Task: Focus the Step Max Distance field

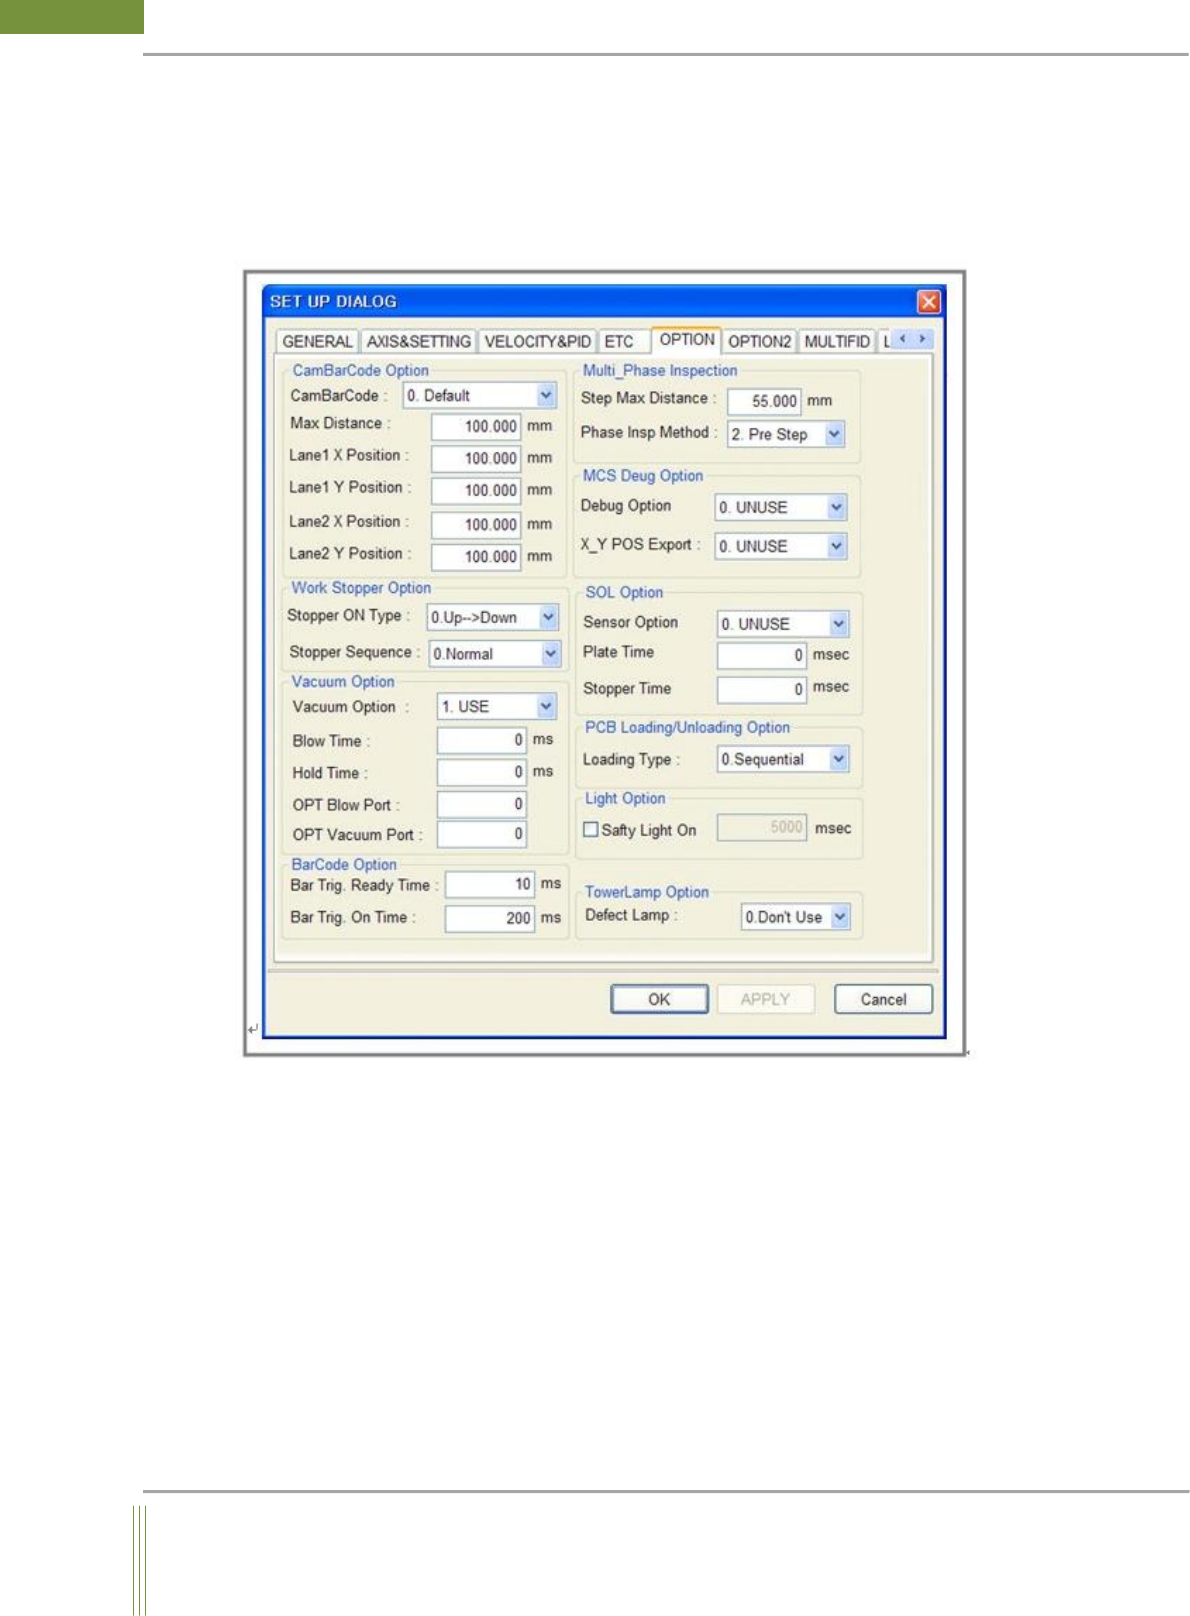Action: [764, 401]
